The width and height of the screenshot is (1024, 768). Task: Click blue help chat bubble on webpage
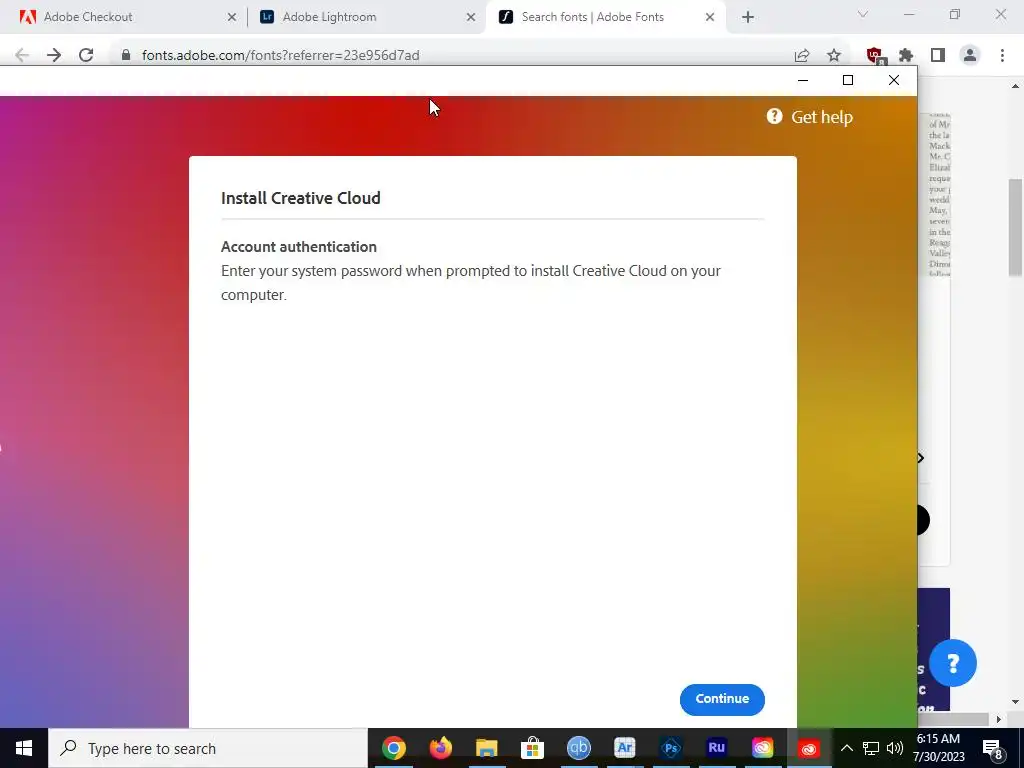click(953, 663)
